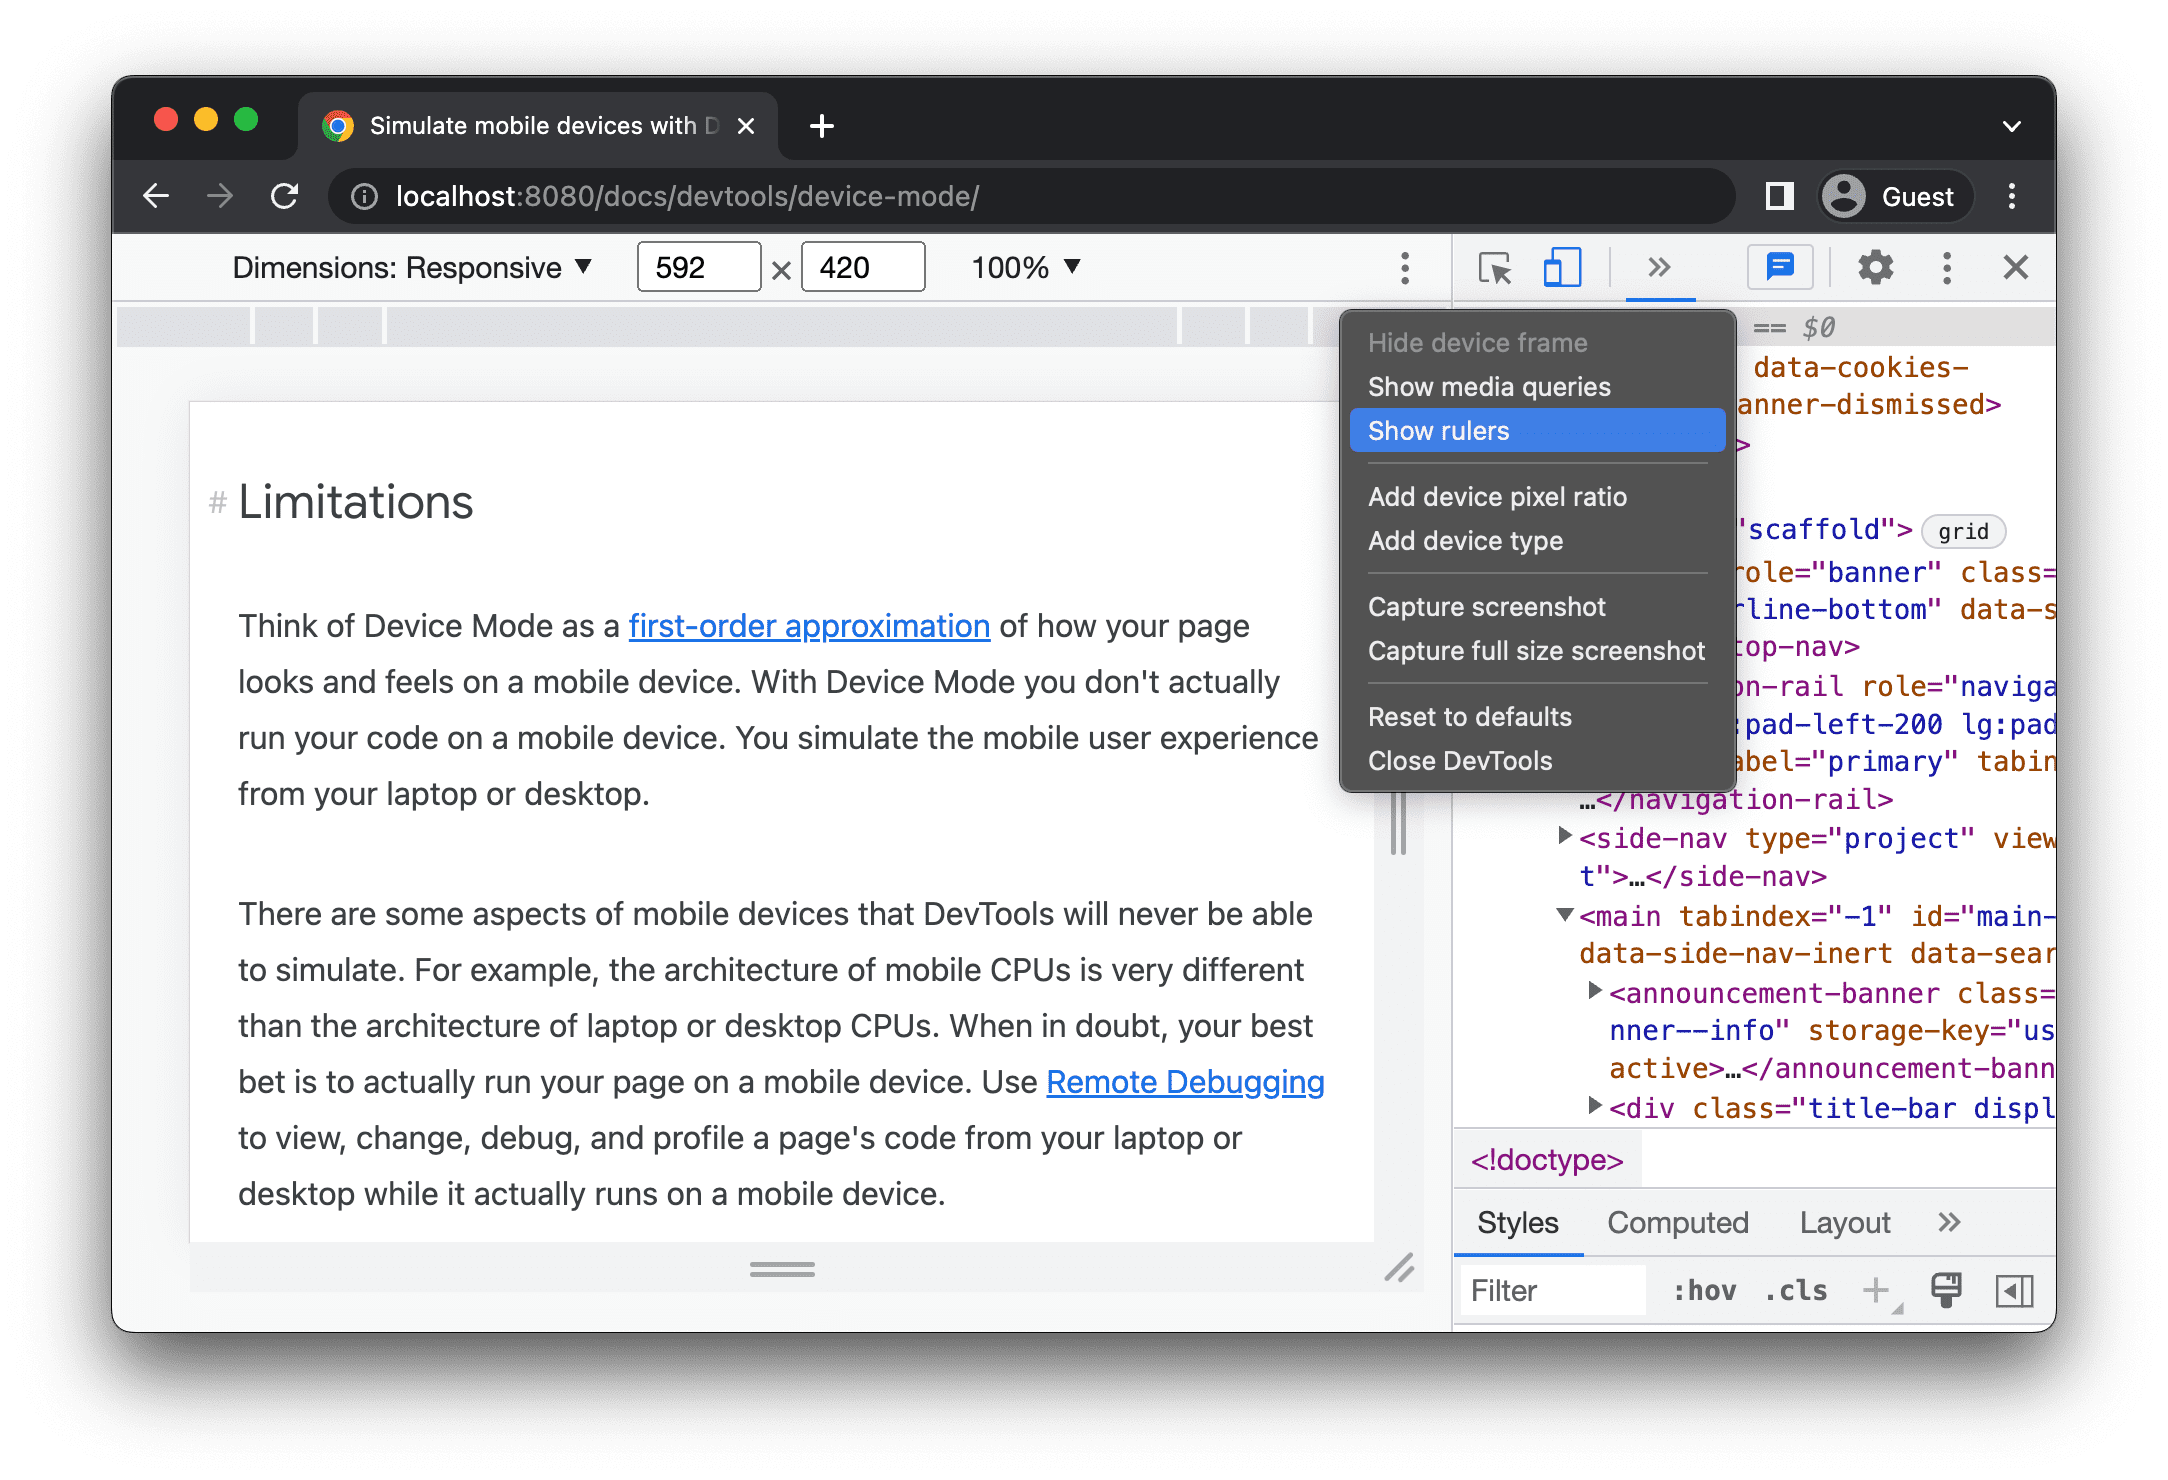
Task: Select Capture full size screenshot option
Action: click(x=1532, y=653)
